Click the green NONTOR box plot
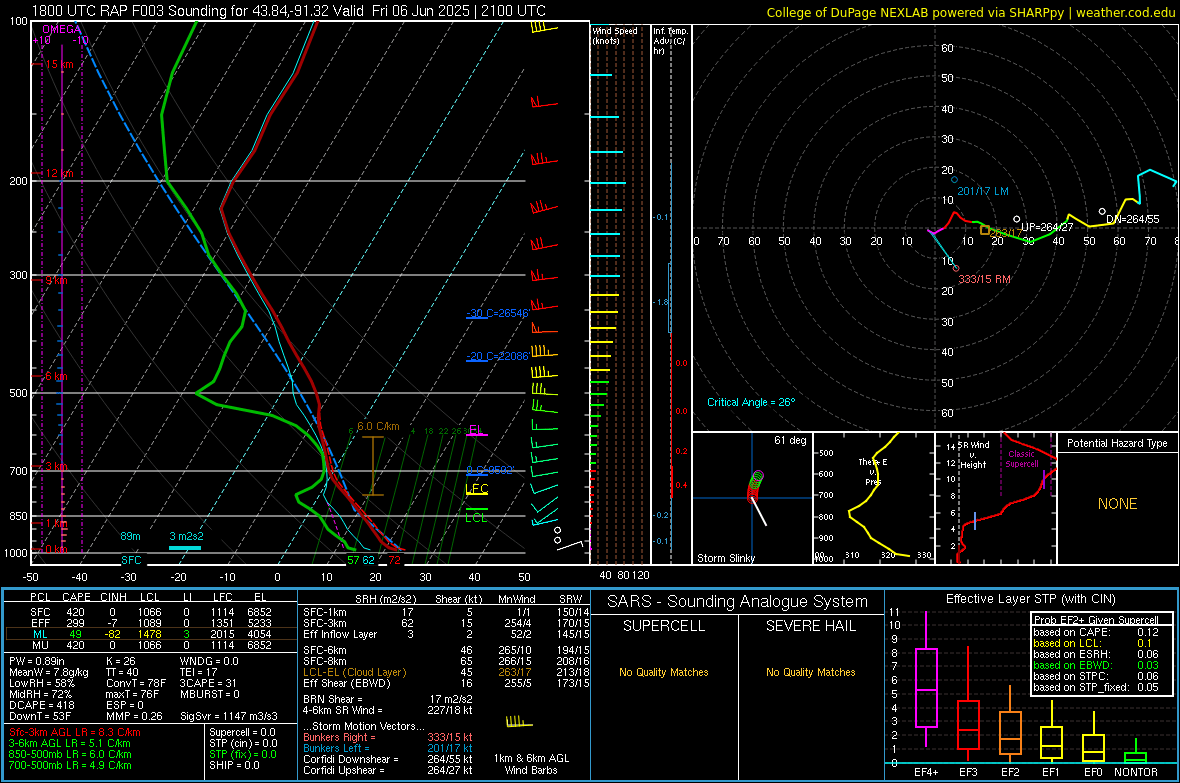This screenshot has width=1180, height=783. coord(1136,753)
